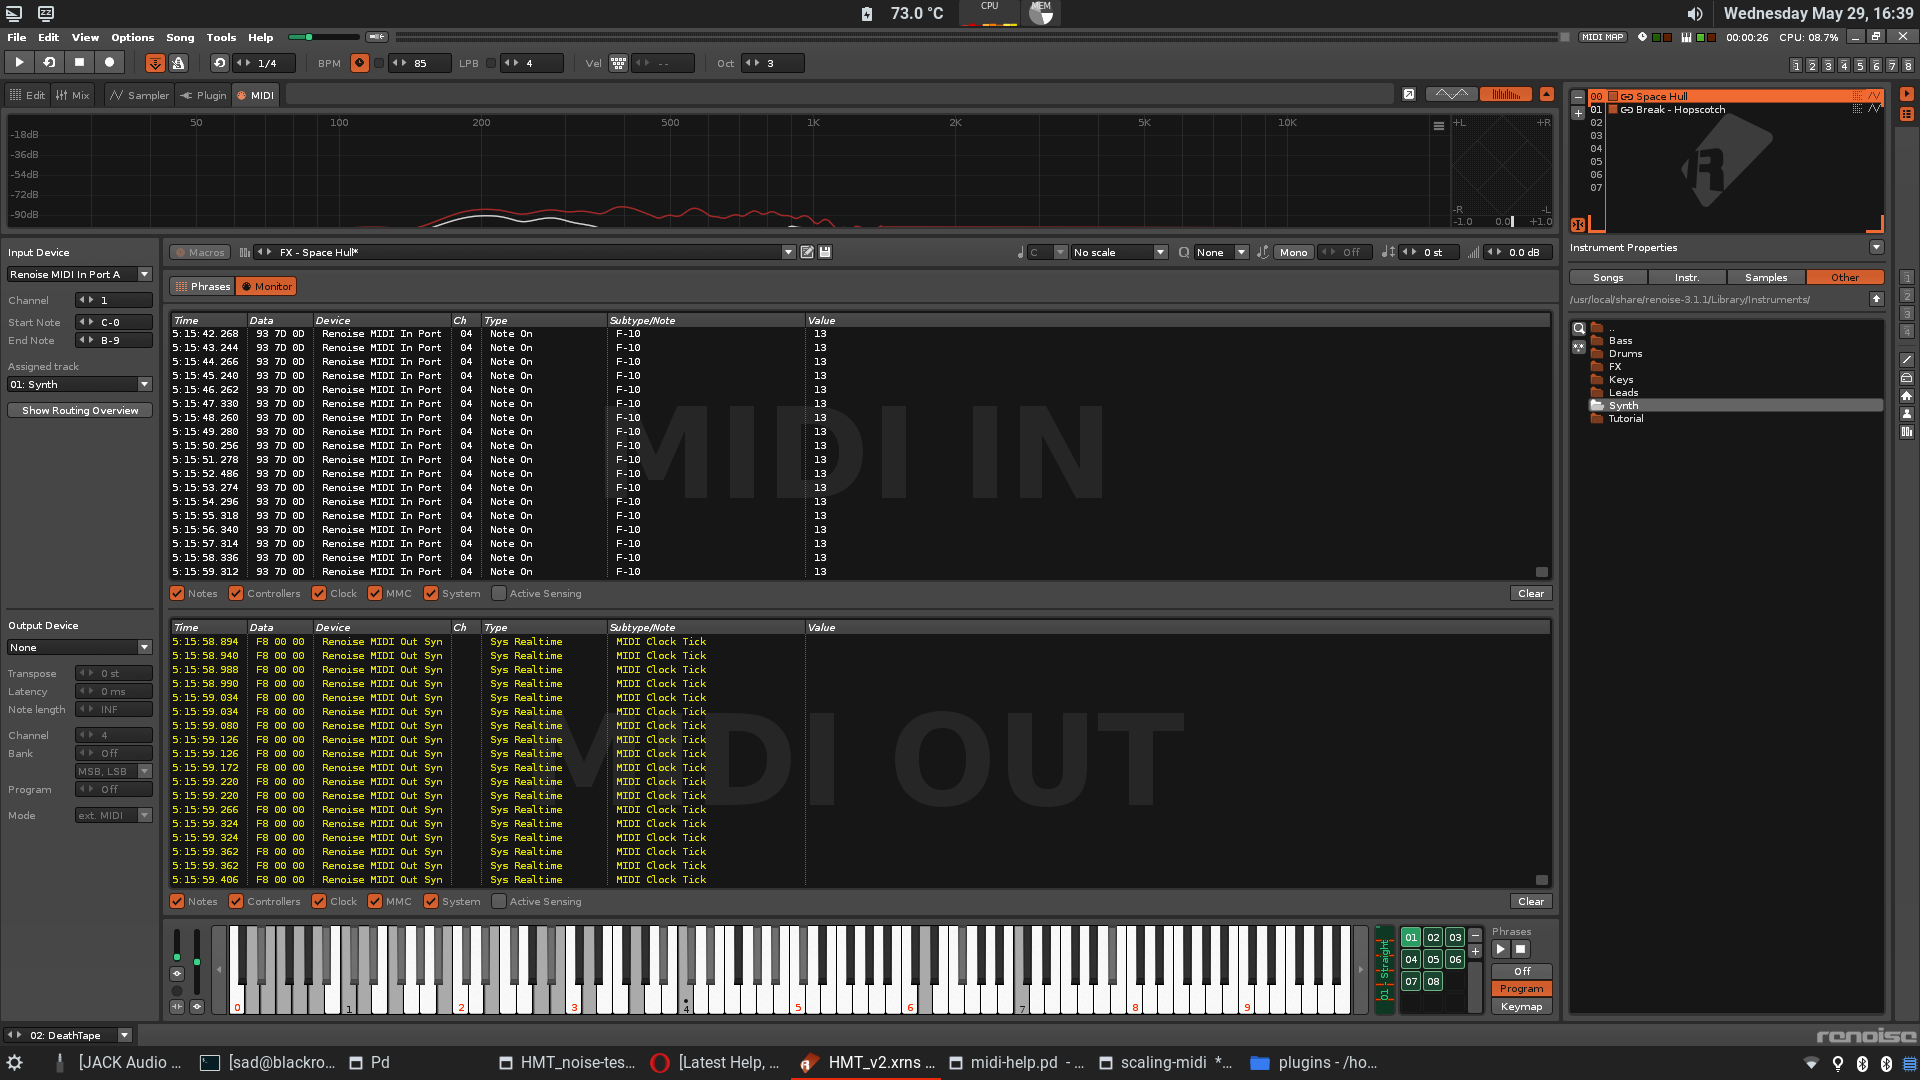
Task: Select the Phrases tab
Action: coord(202,286)
